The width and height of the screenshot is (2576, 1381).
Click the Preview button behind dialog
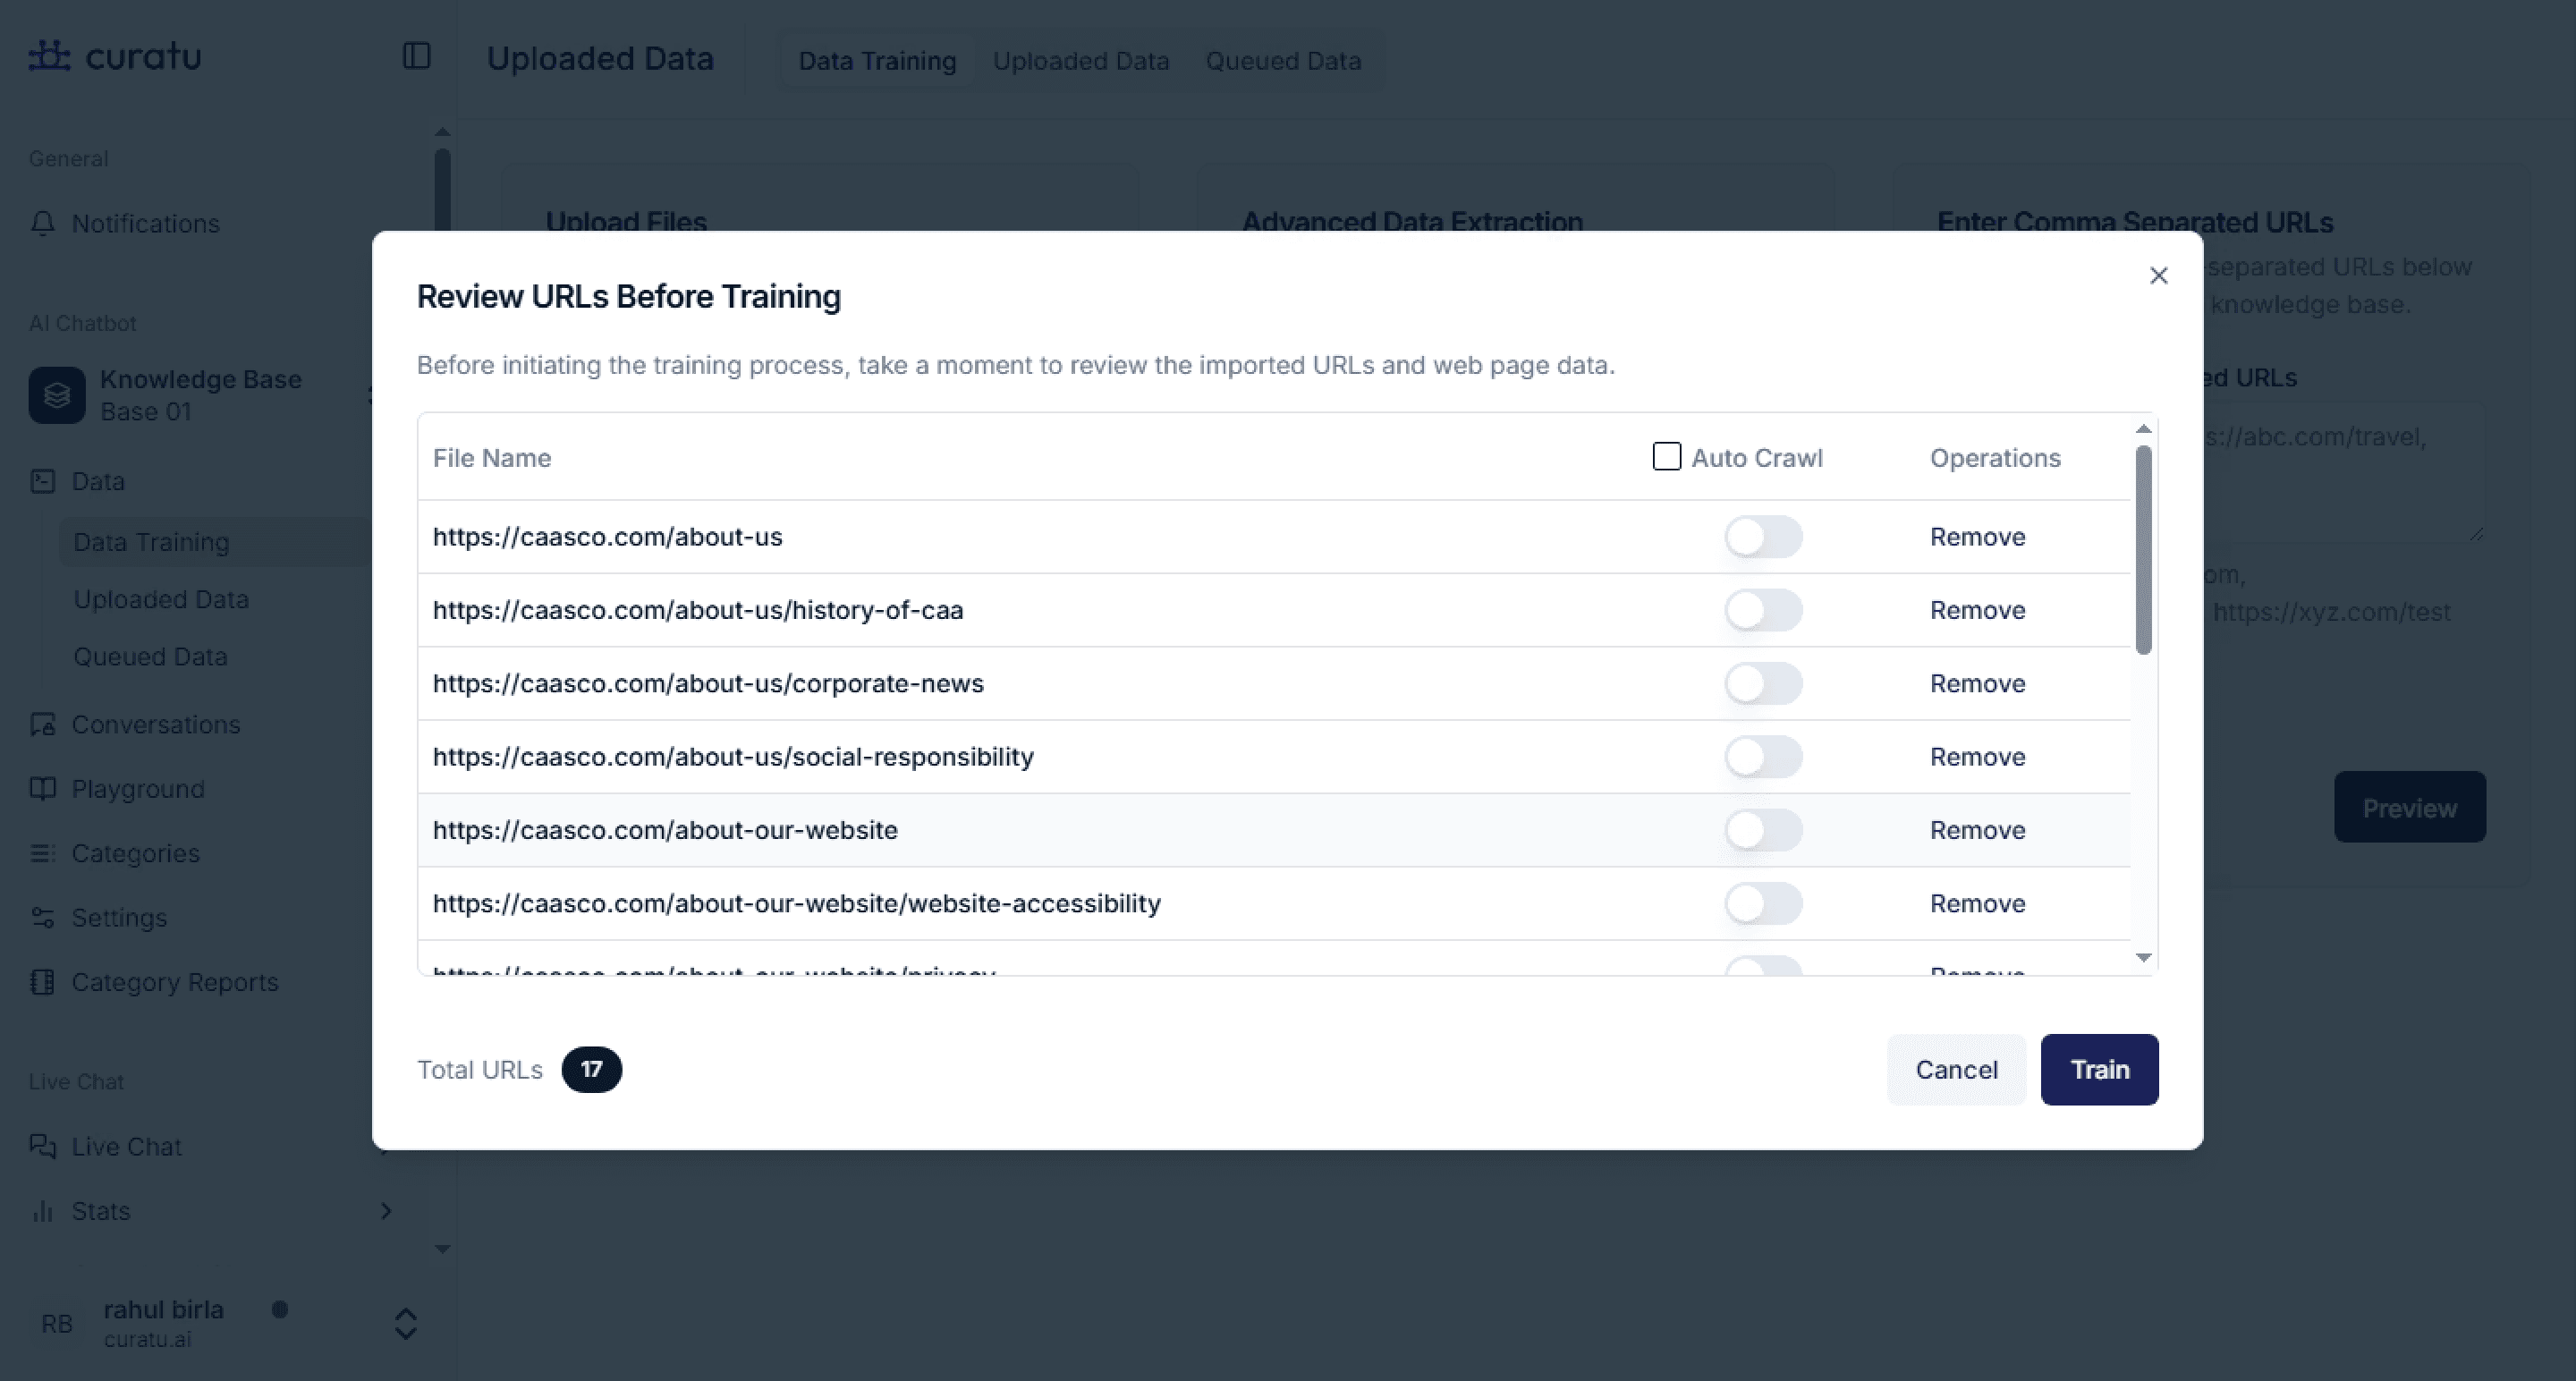click(2409, 807)
